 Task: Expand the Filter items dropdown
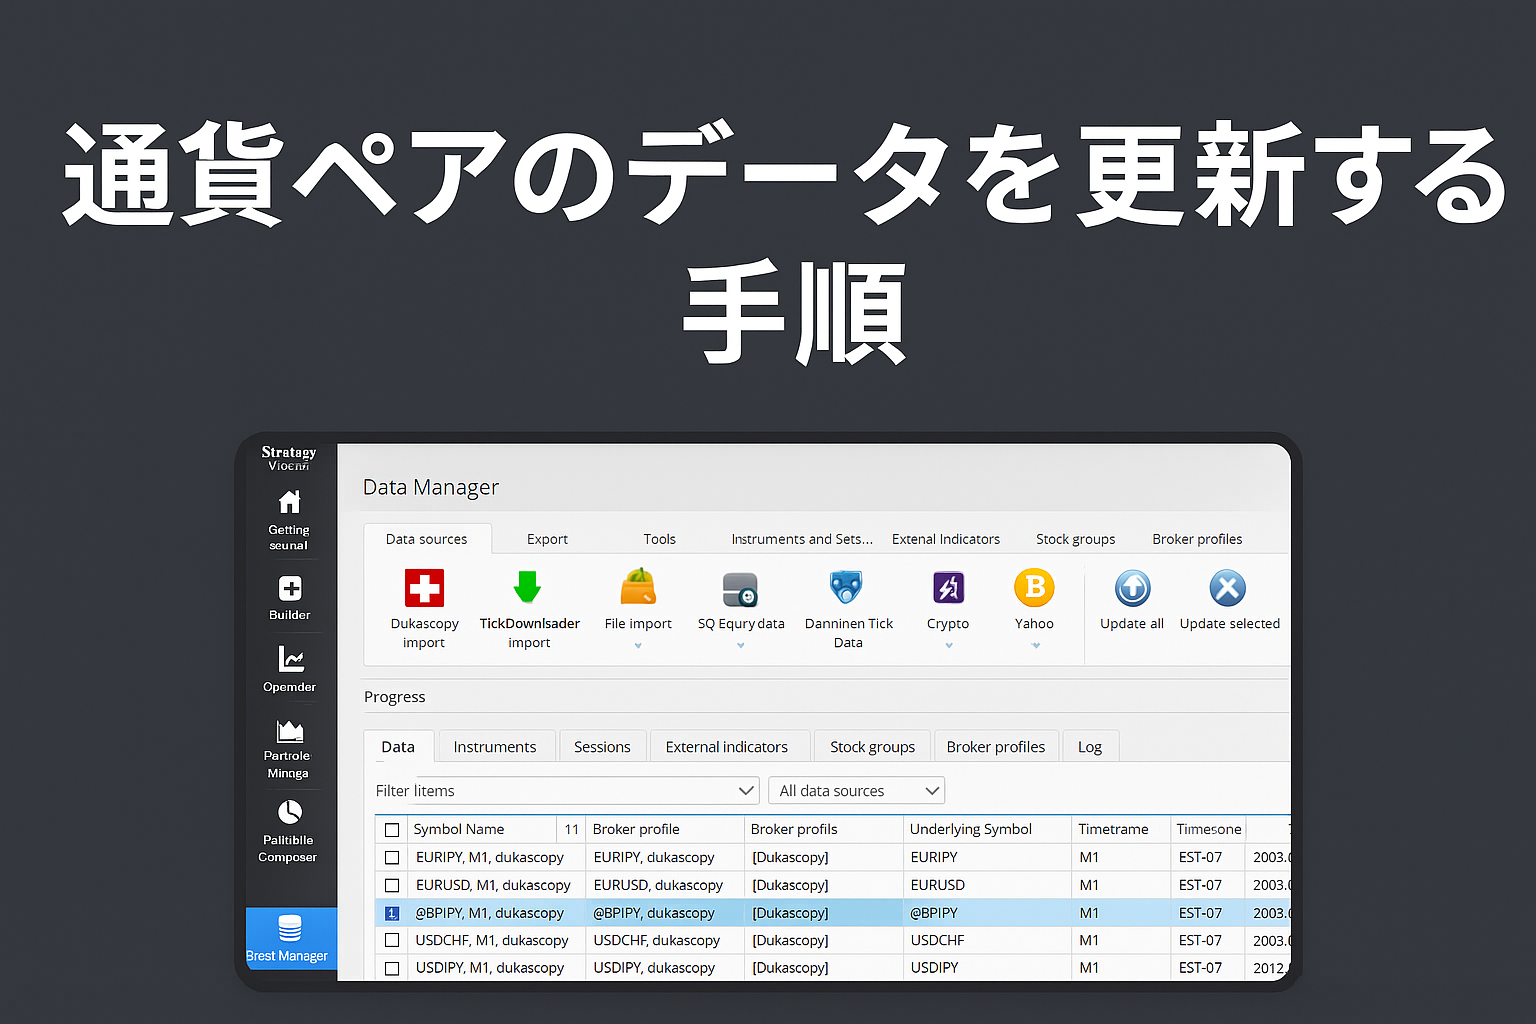(x=745, y=791)
